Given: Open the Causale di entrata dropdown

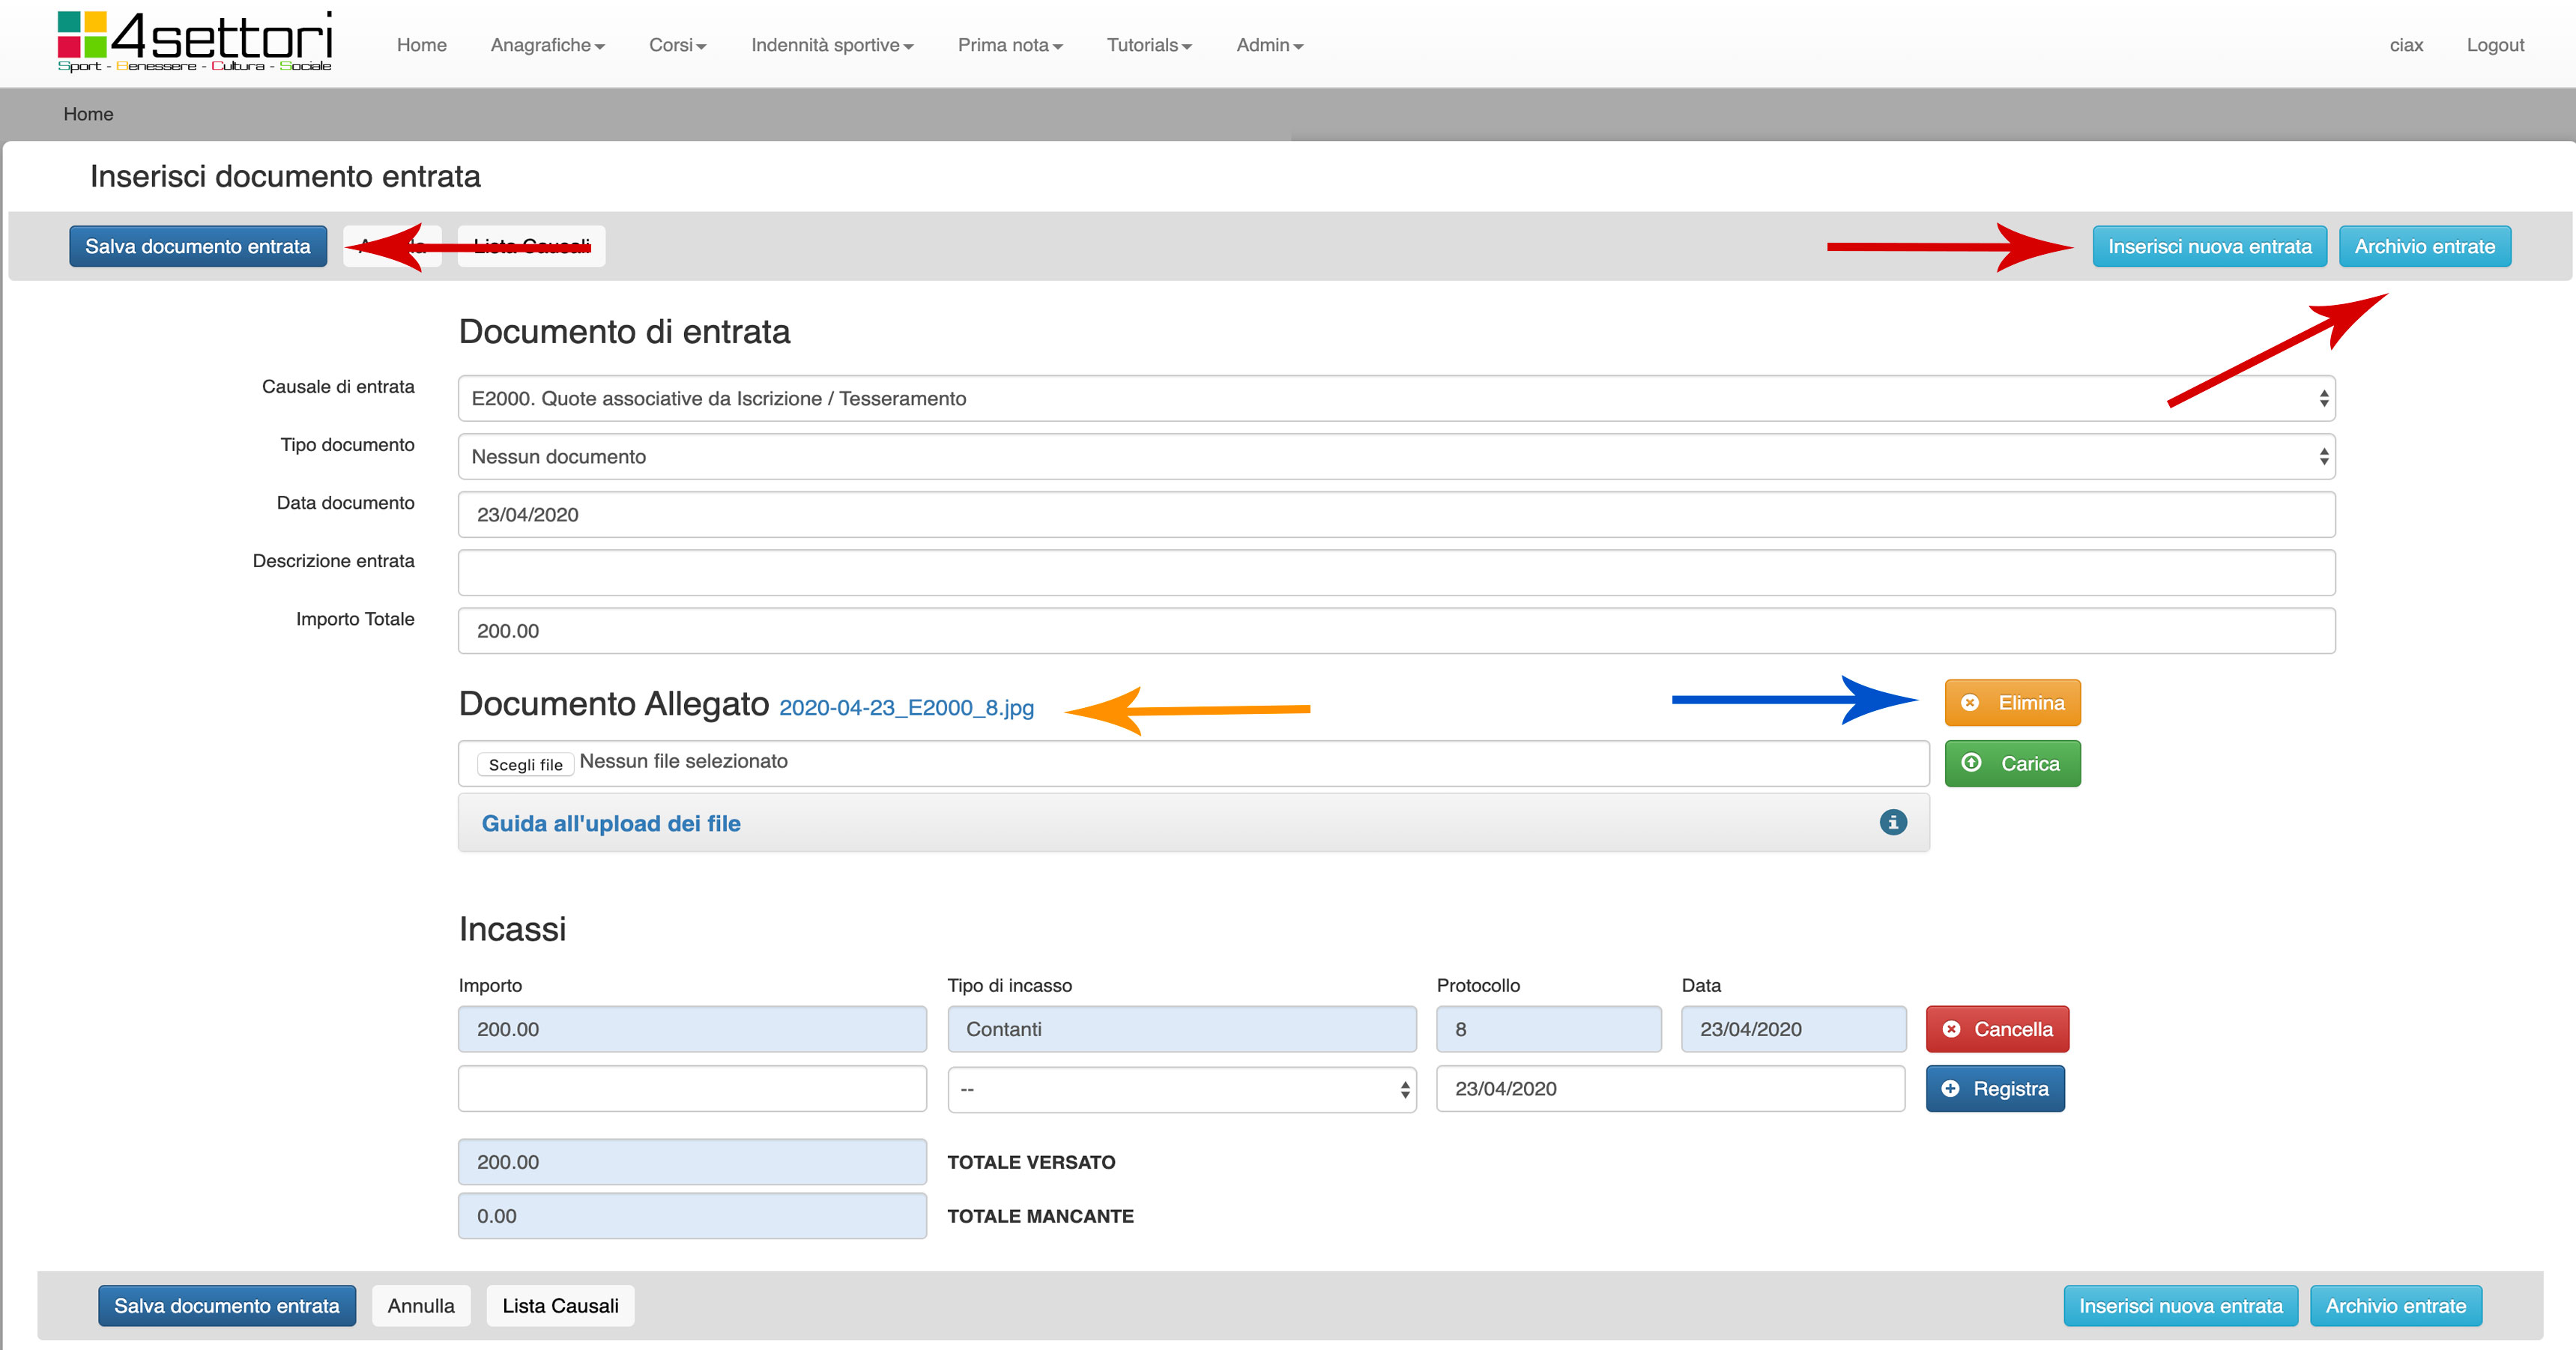Looking at the screenshot, I should click(x=1396, y=399).
